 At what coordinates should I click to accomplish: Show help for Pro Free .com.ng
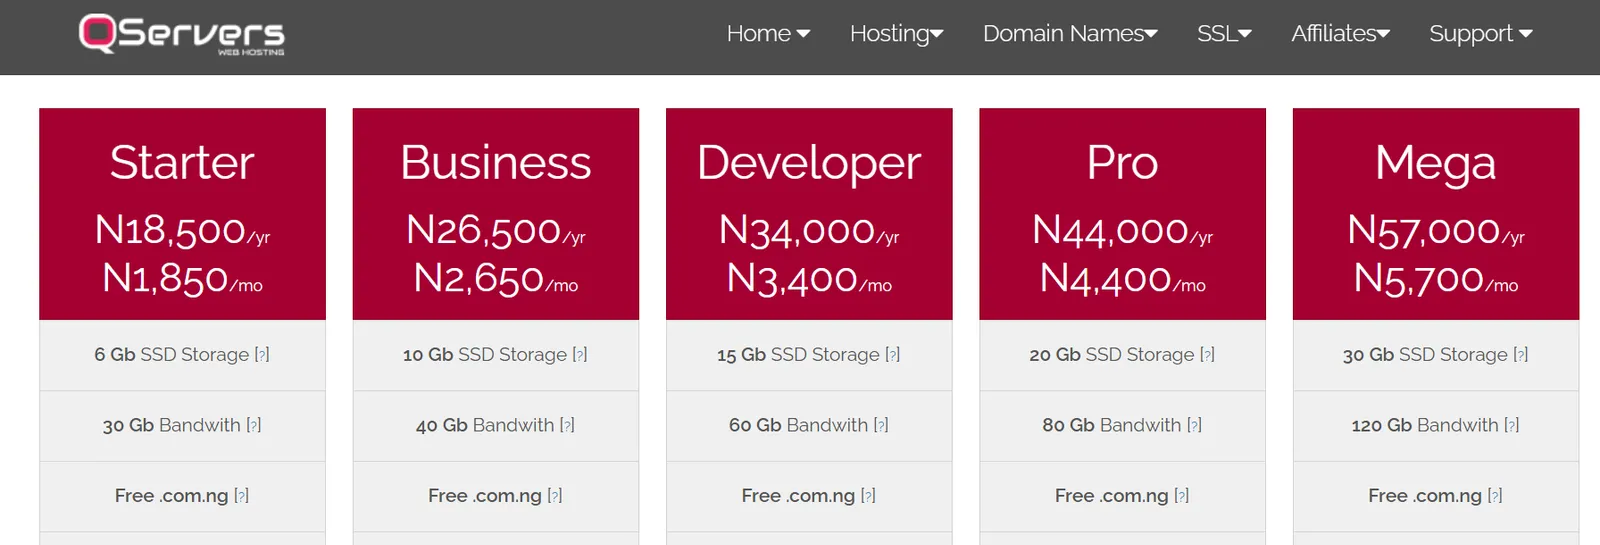(x=1182, y=496)
